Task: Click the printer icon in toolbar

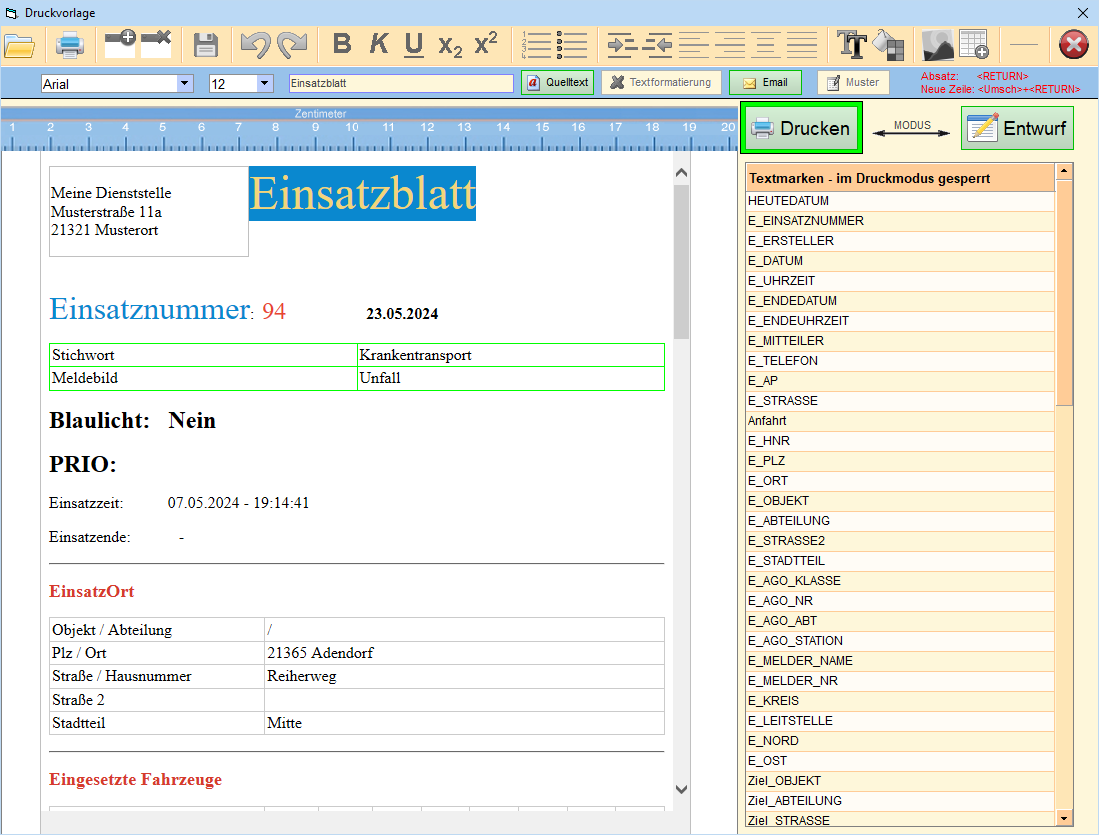Action: (x=69, y=45)
